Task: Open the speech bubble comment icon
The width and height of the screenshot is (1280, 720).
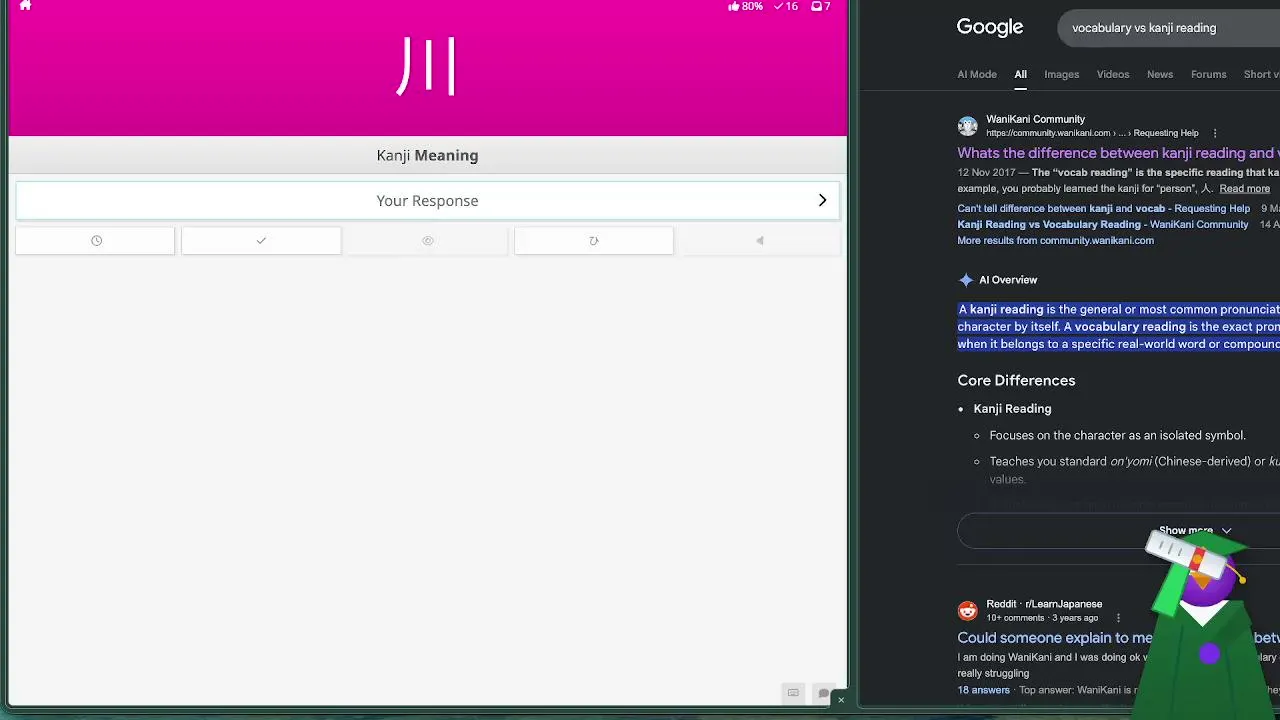Action: [x=824, y=693]
